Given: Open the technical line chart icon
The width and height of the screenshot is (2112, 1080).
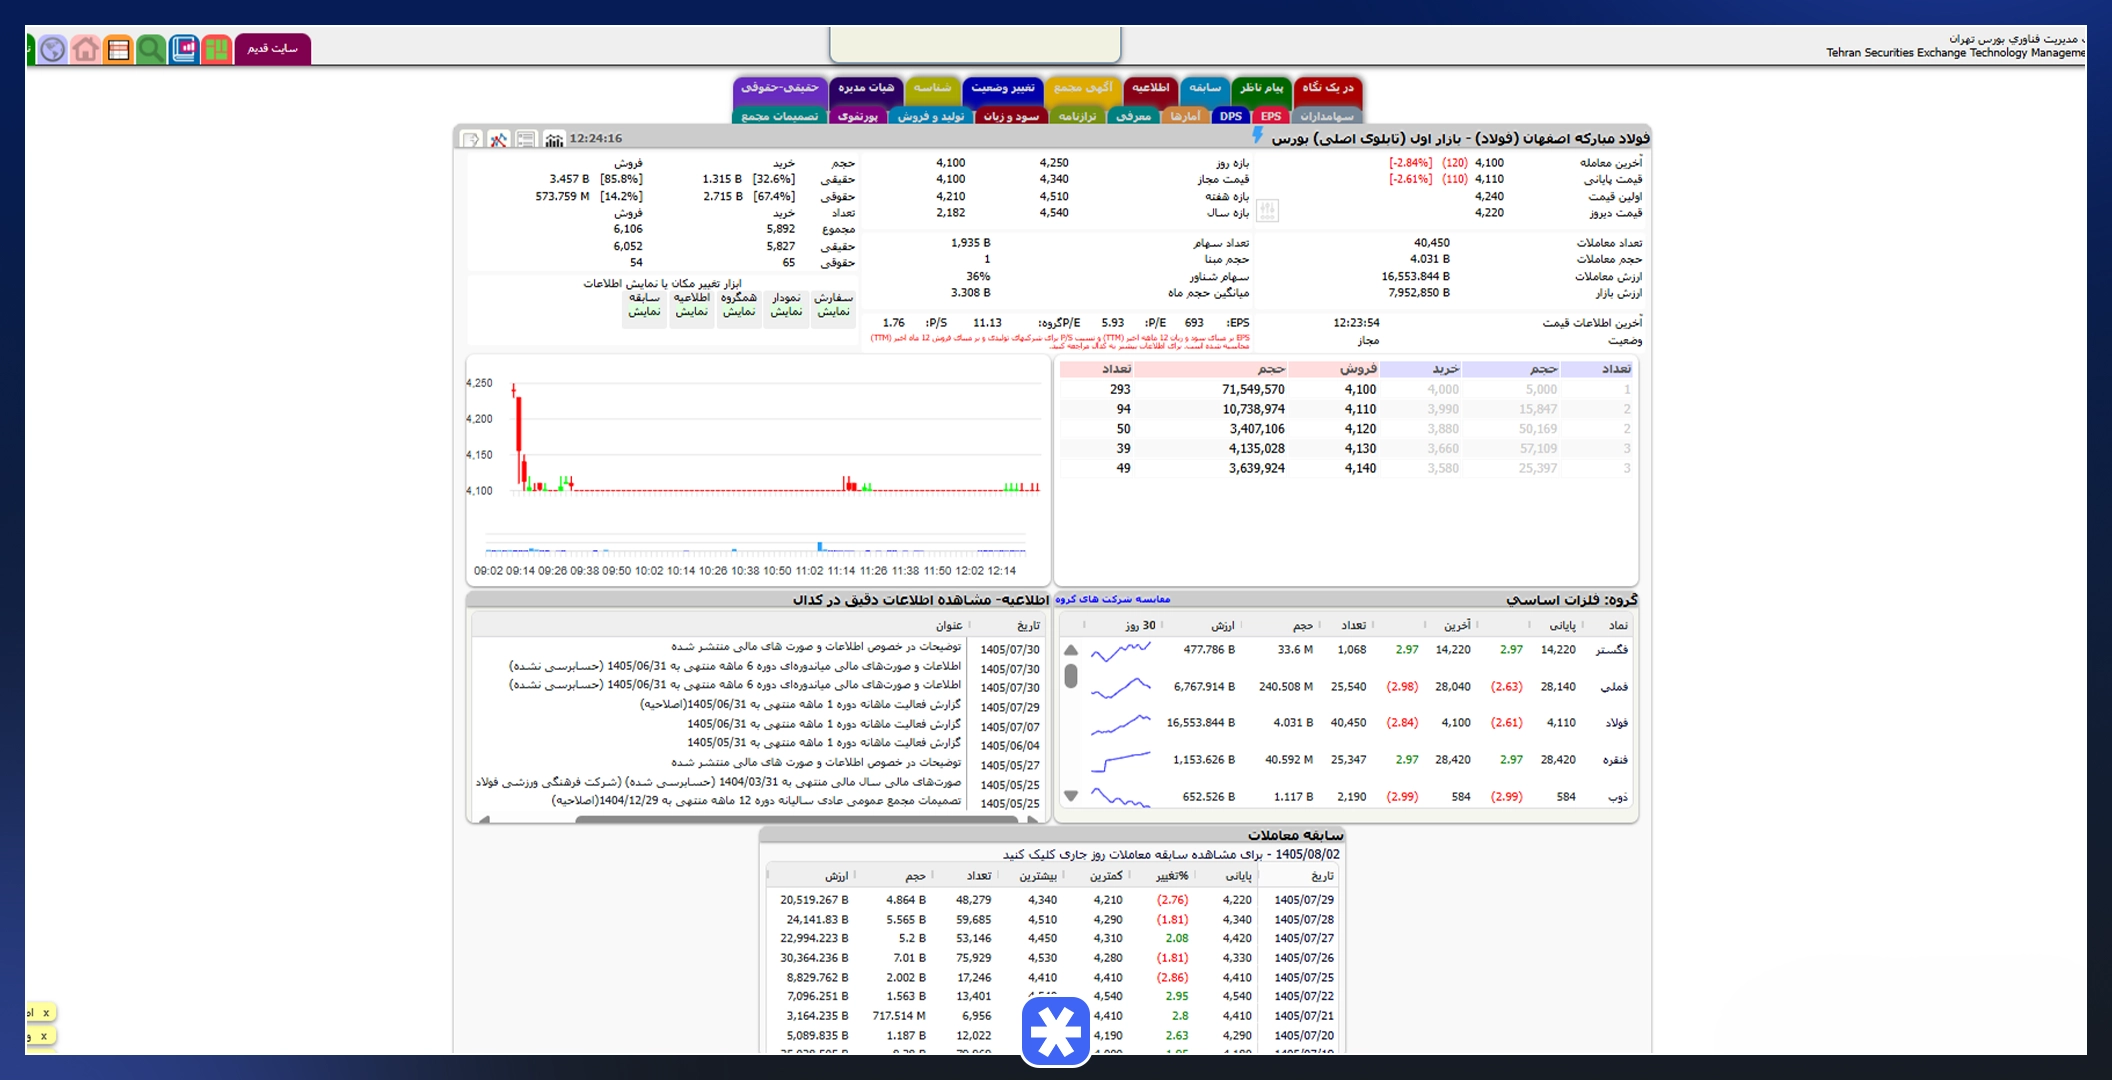Looking at the screenshot, I should coord(499,139).
